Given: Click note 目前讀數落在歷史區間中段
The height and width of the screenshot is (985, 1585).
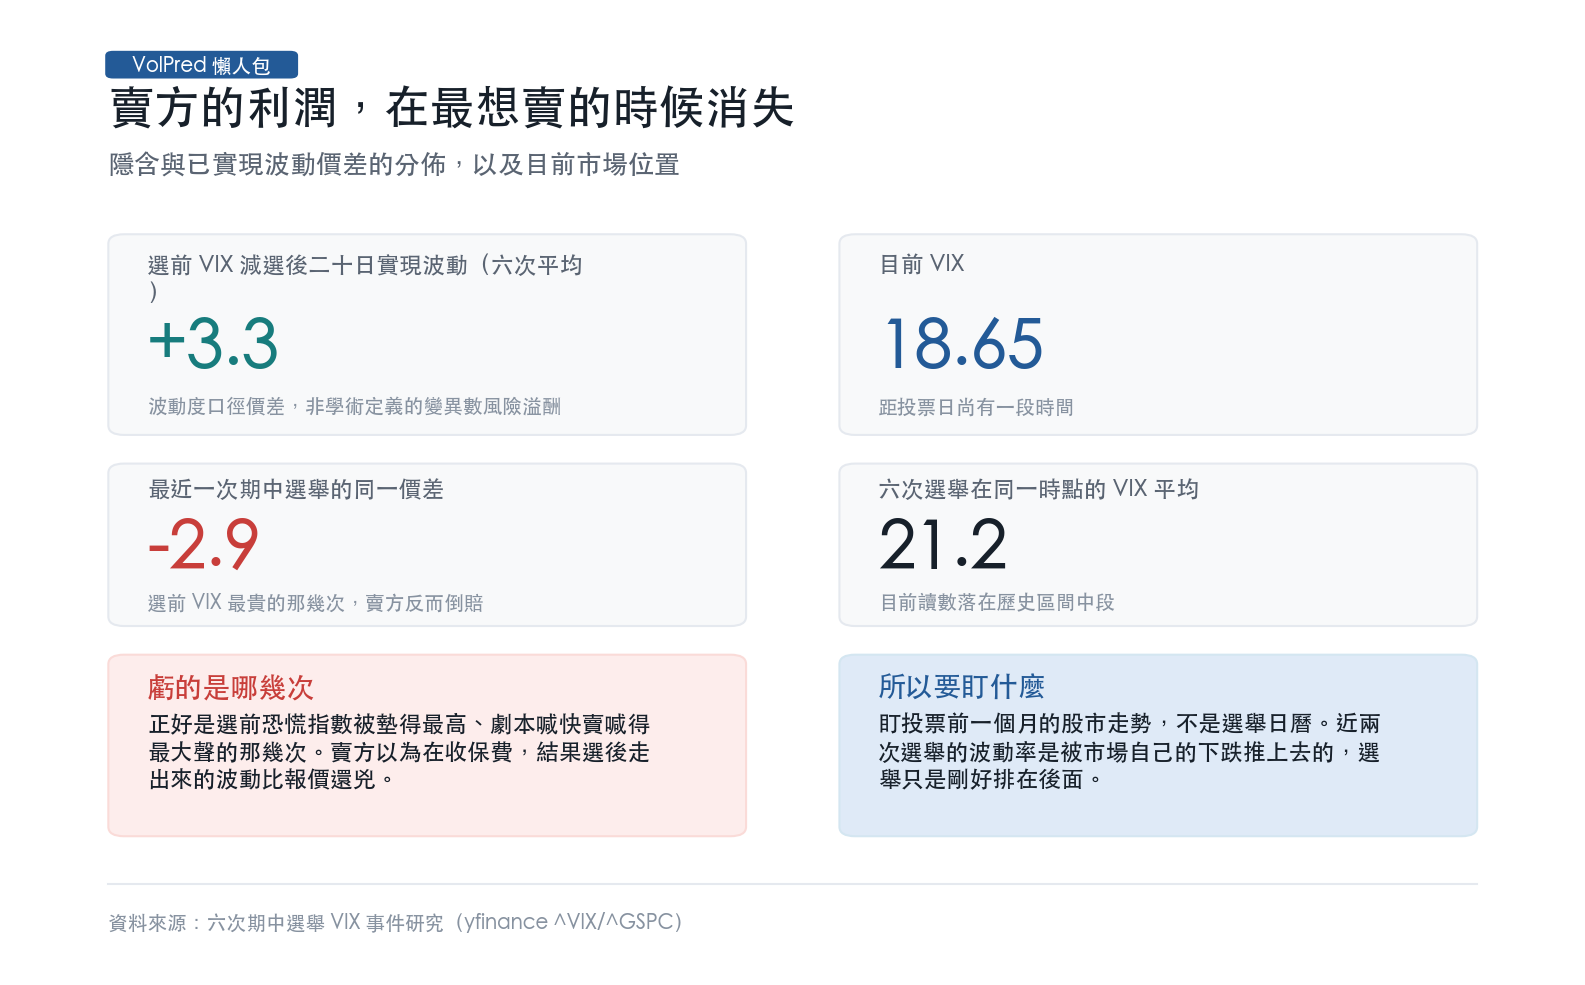Looking at the screenshot, I should point(997,602).
